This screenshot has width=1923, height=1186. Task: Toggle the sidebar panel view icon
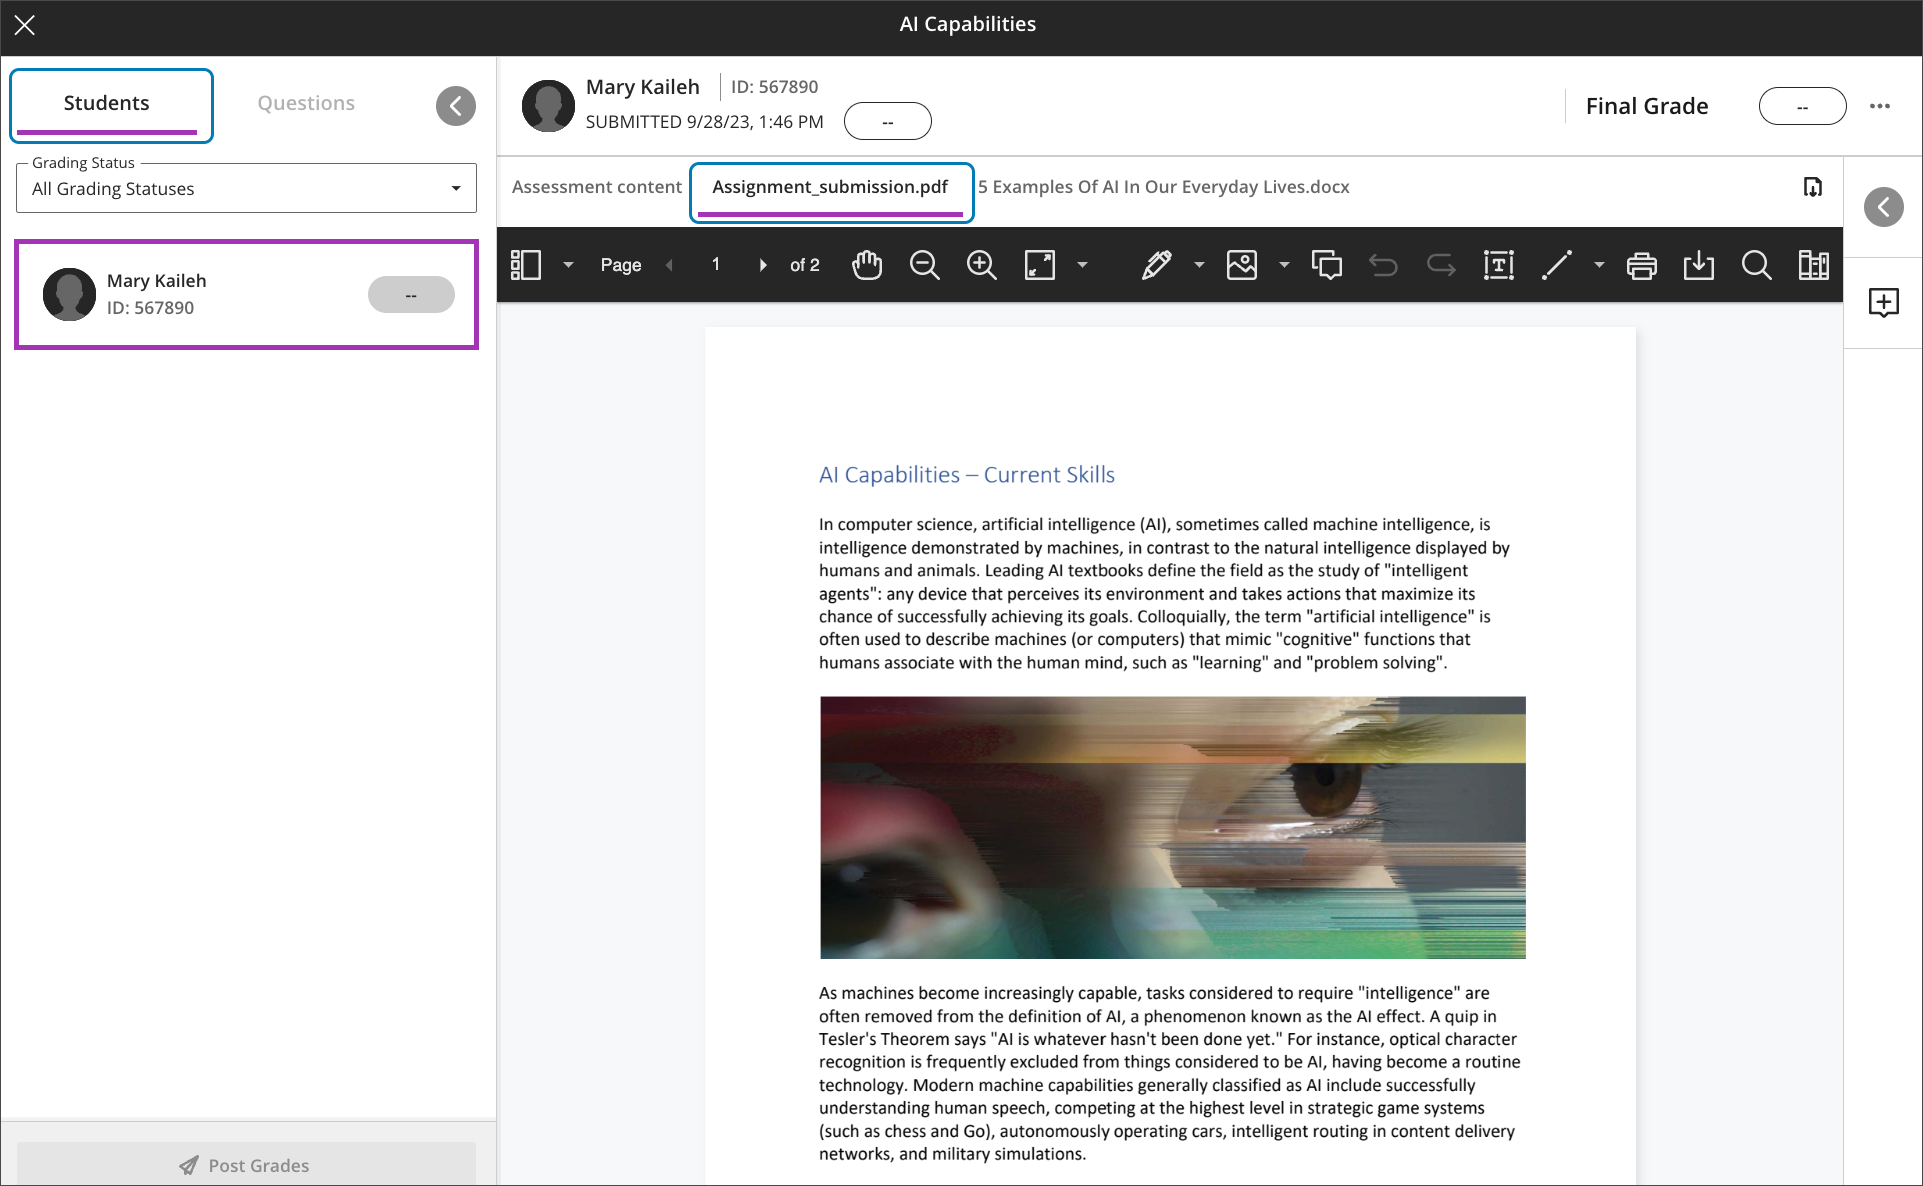[x=526, y=265]
